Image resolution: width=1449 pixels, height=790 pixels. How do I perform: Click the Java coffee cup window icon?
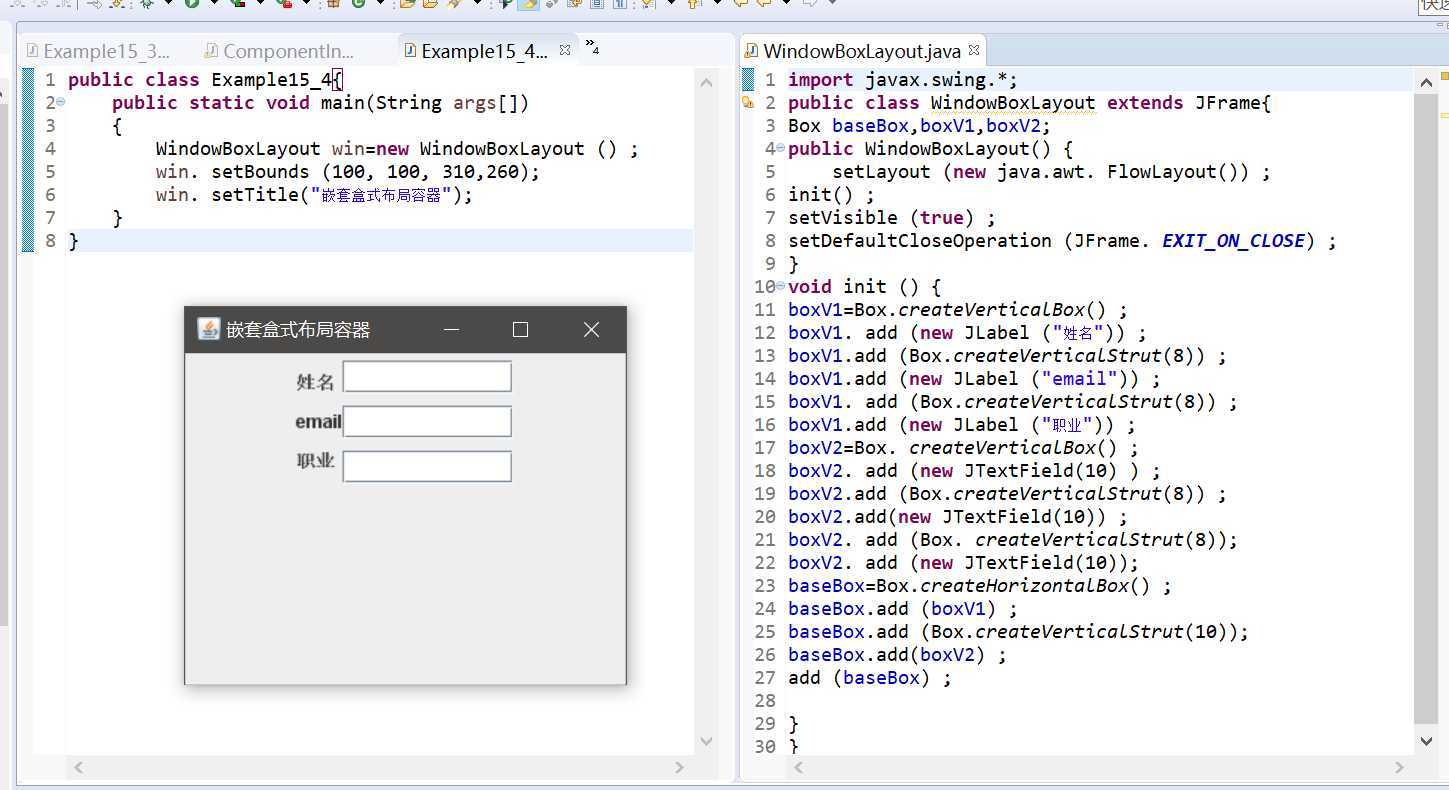tap(208, 329)
